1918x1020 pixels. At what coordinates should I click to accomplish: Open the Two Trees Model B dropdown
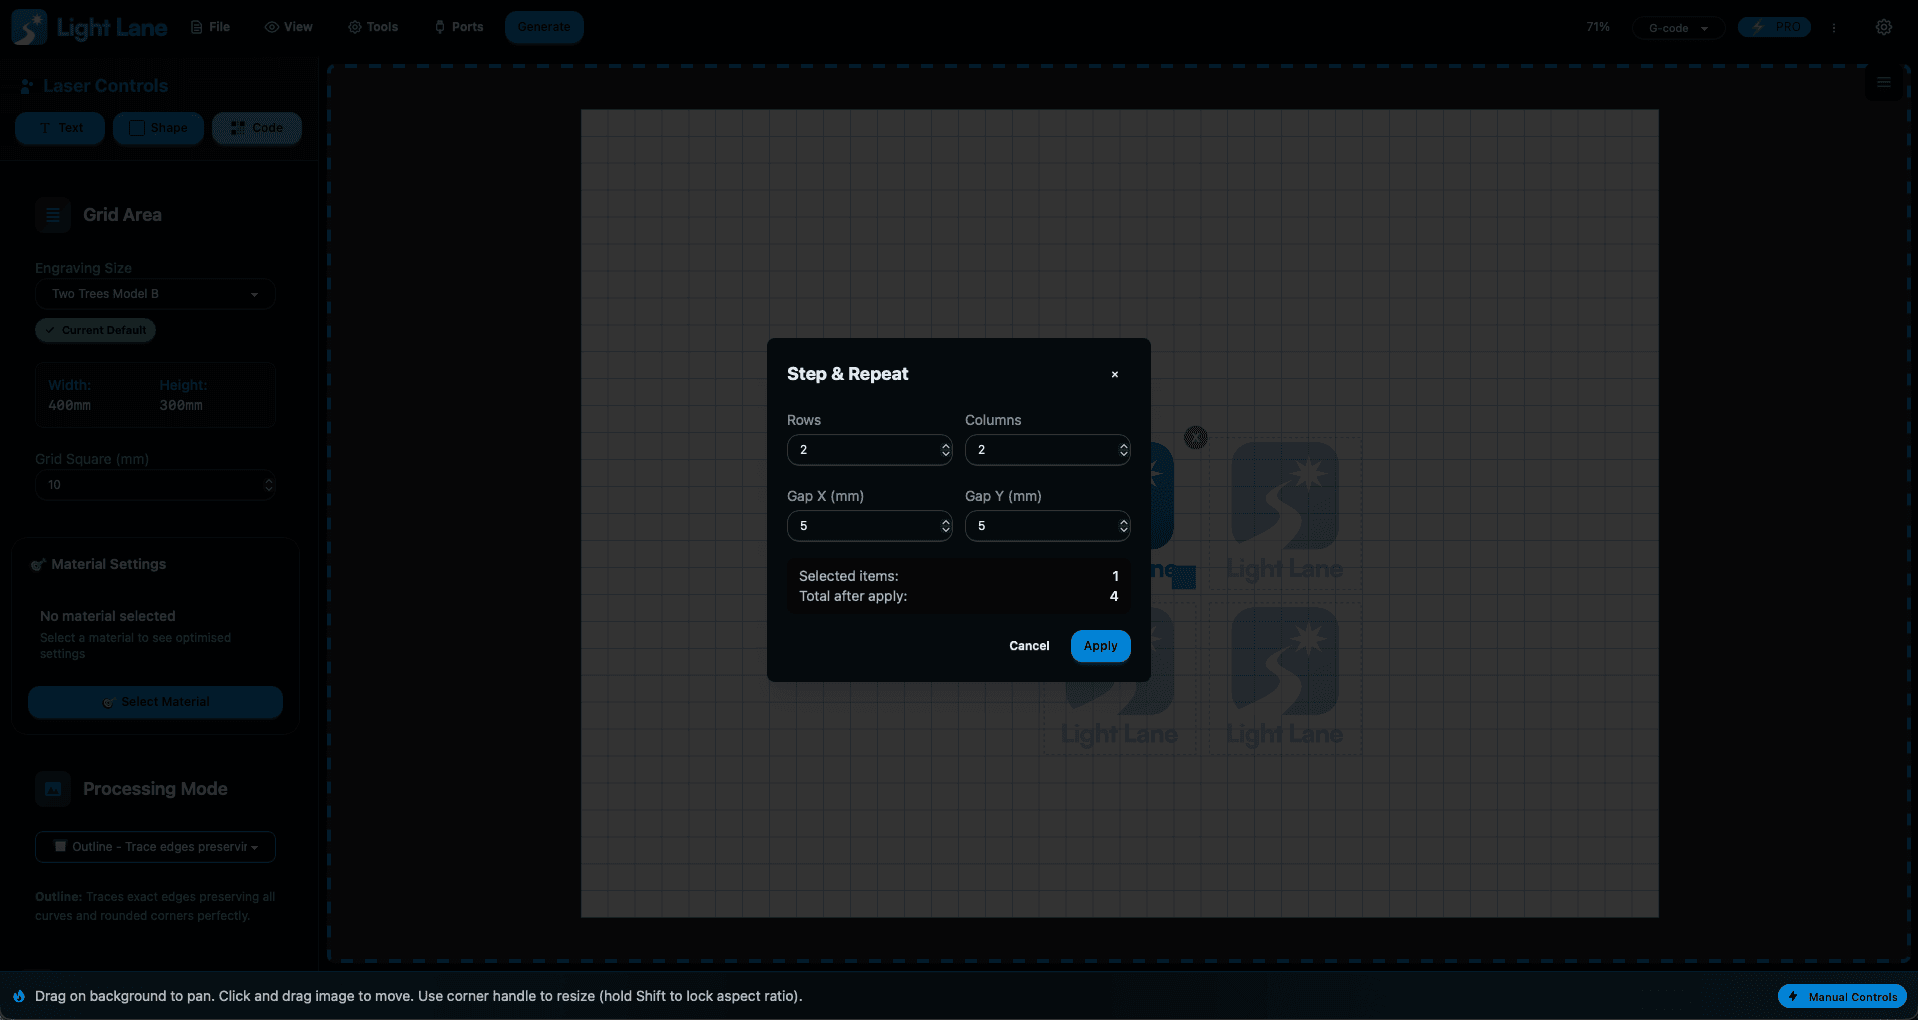click(x=155, y=294)
